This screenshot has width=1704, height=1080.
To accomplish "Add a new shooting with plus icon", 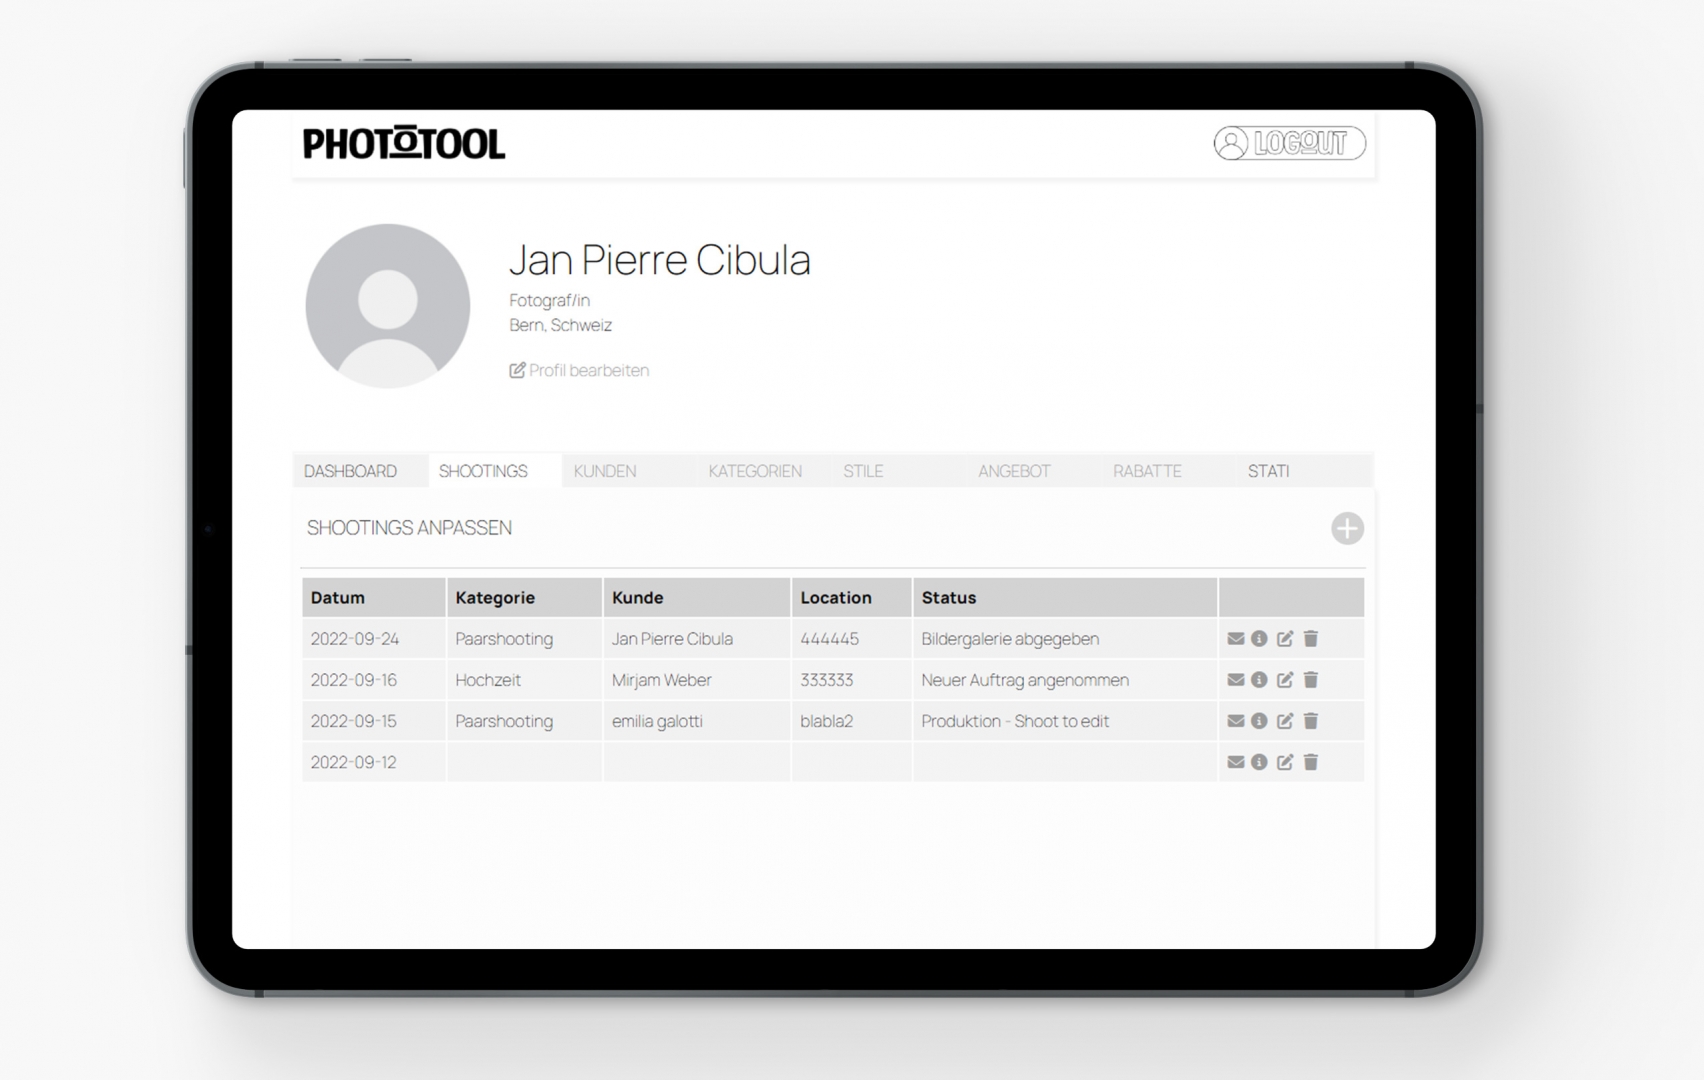I will coord(1347,528).
